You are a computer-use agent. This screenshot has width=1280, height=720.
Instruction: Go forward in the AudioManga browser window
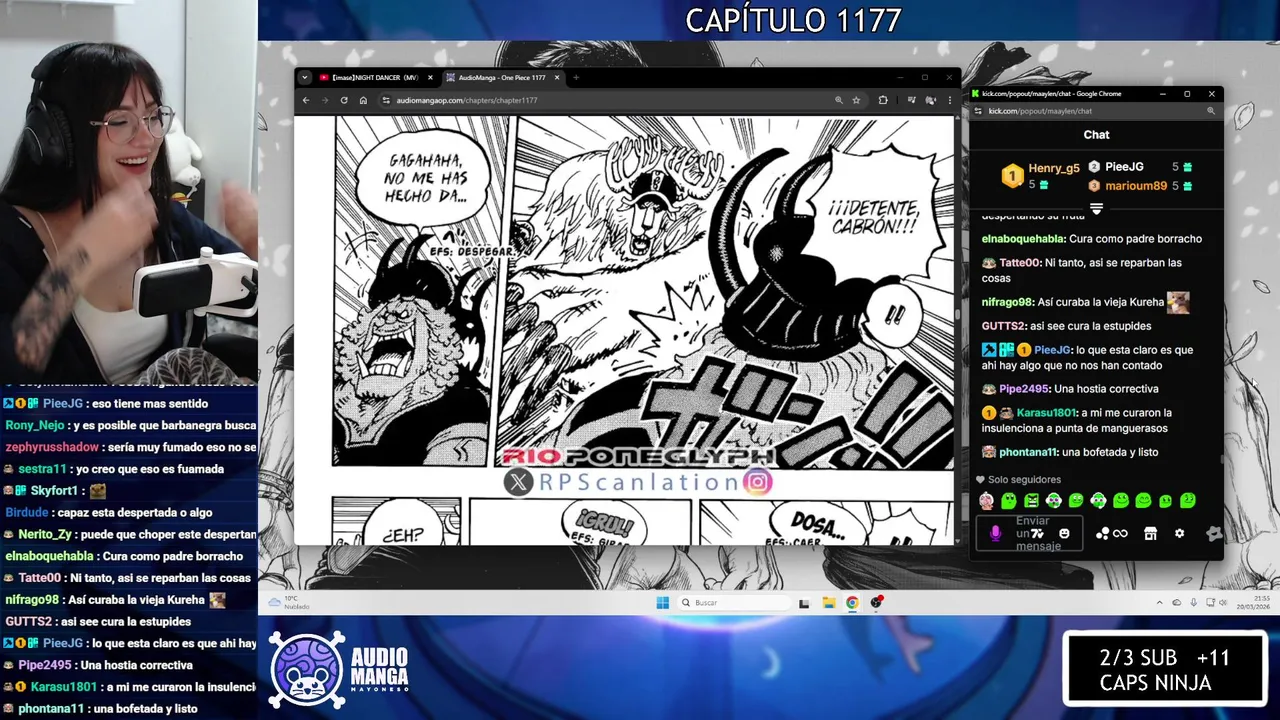[326, 100]
